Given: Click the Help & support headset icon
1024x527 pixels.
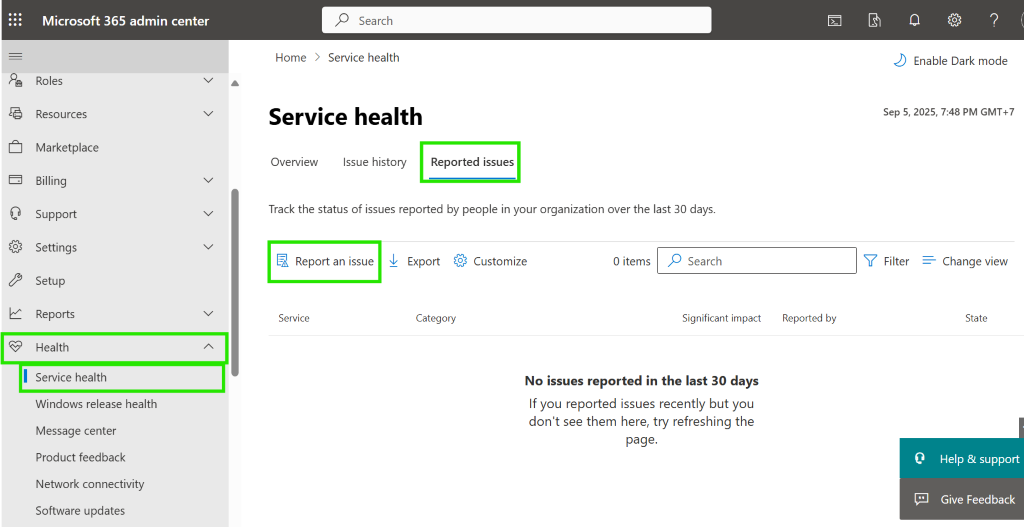Looking at the screenshot, I should coord(920,458).
